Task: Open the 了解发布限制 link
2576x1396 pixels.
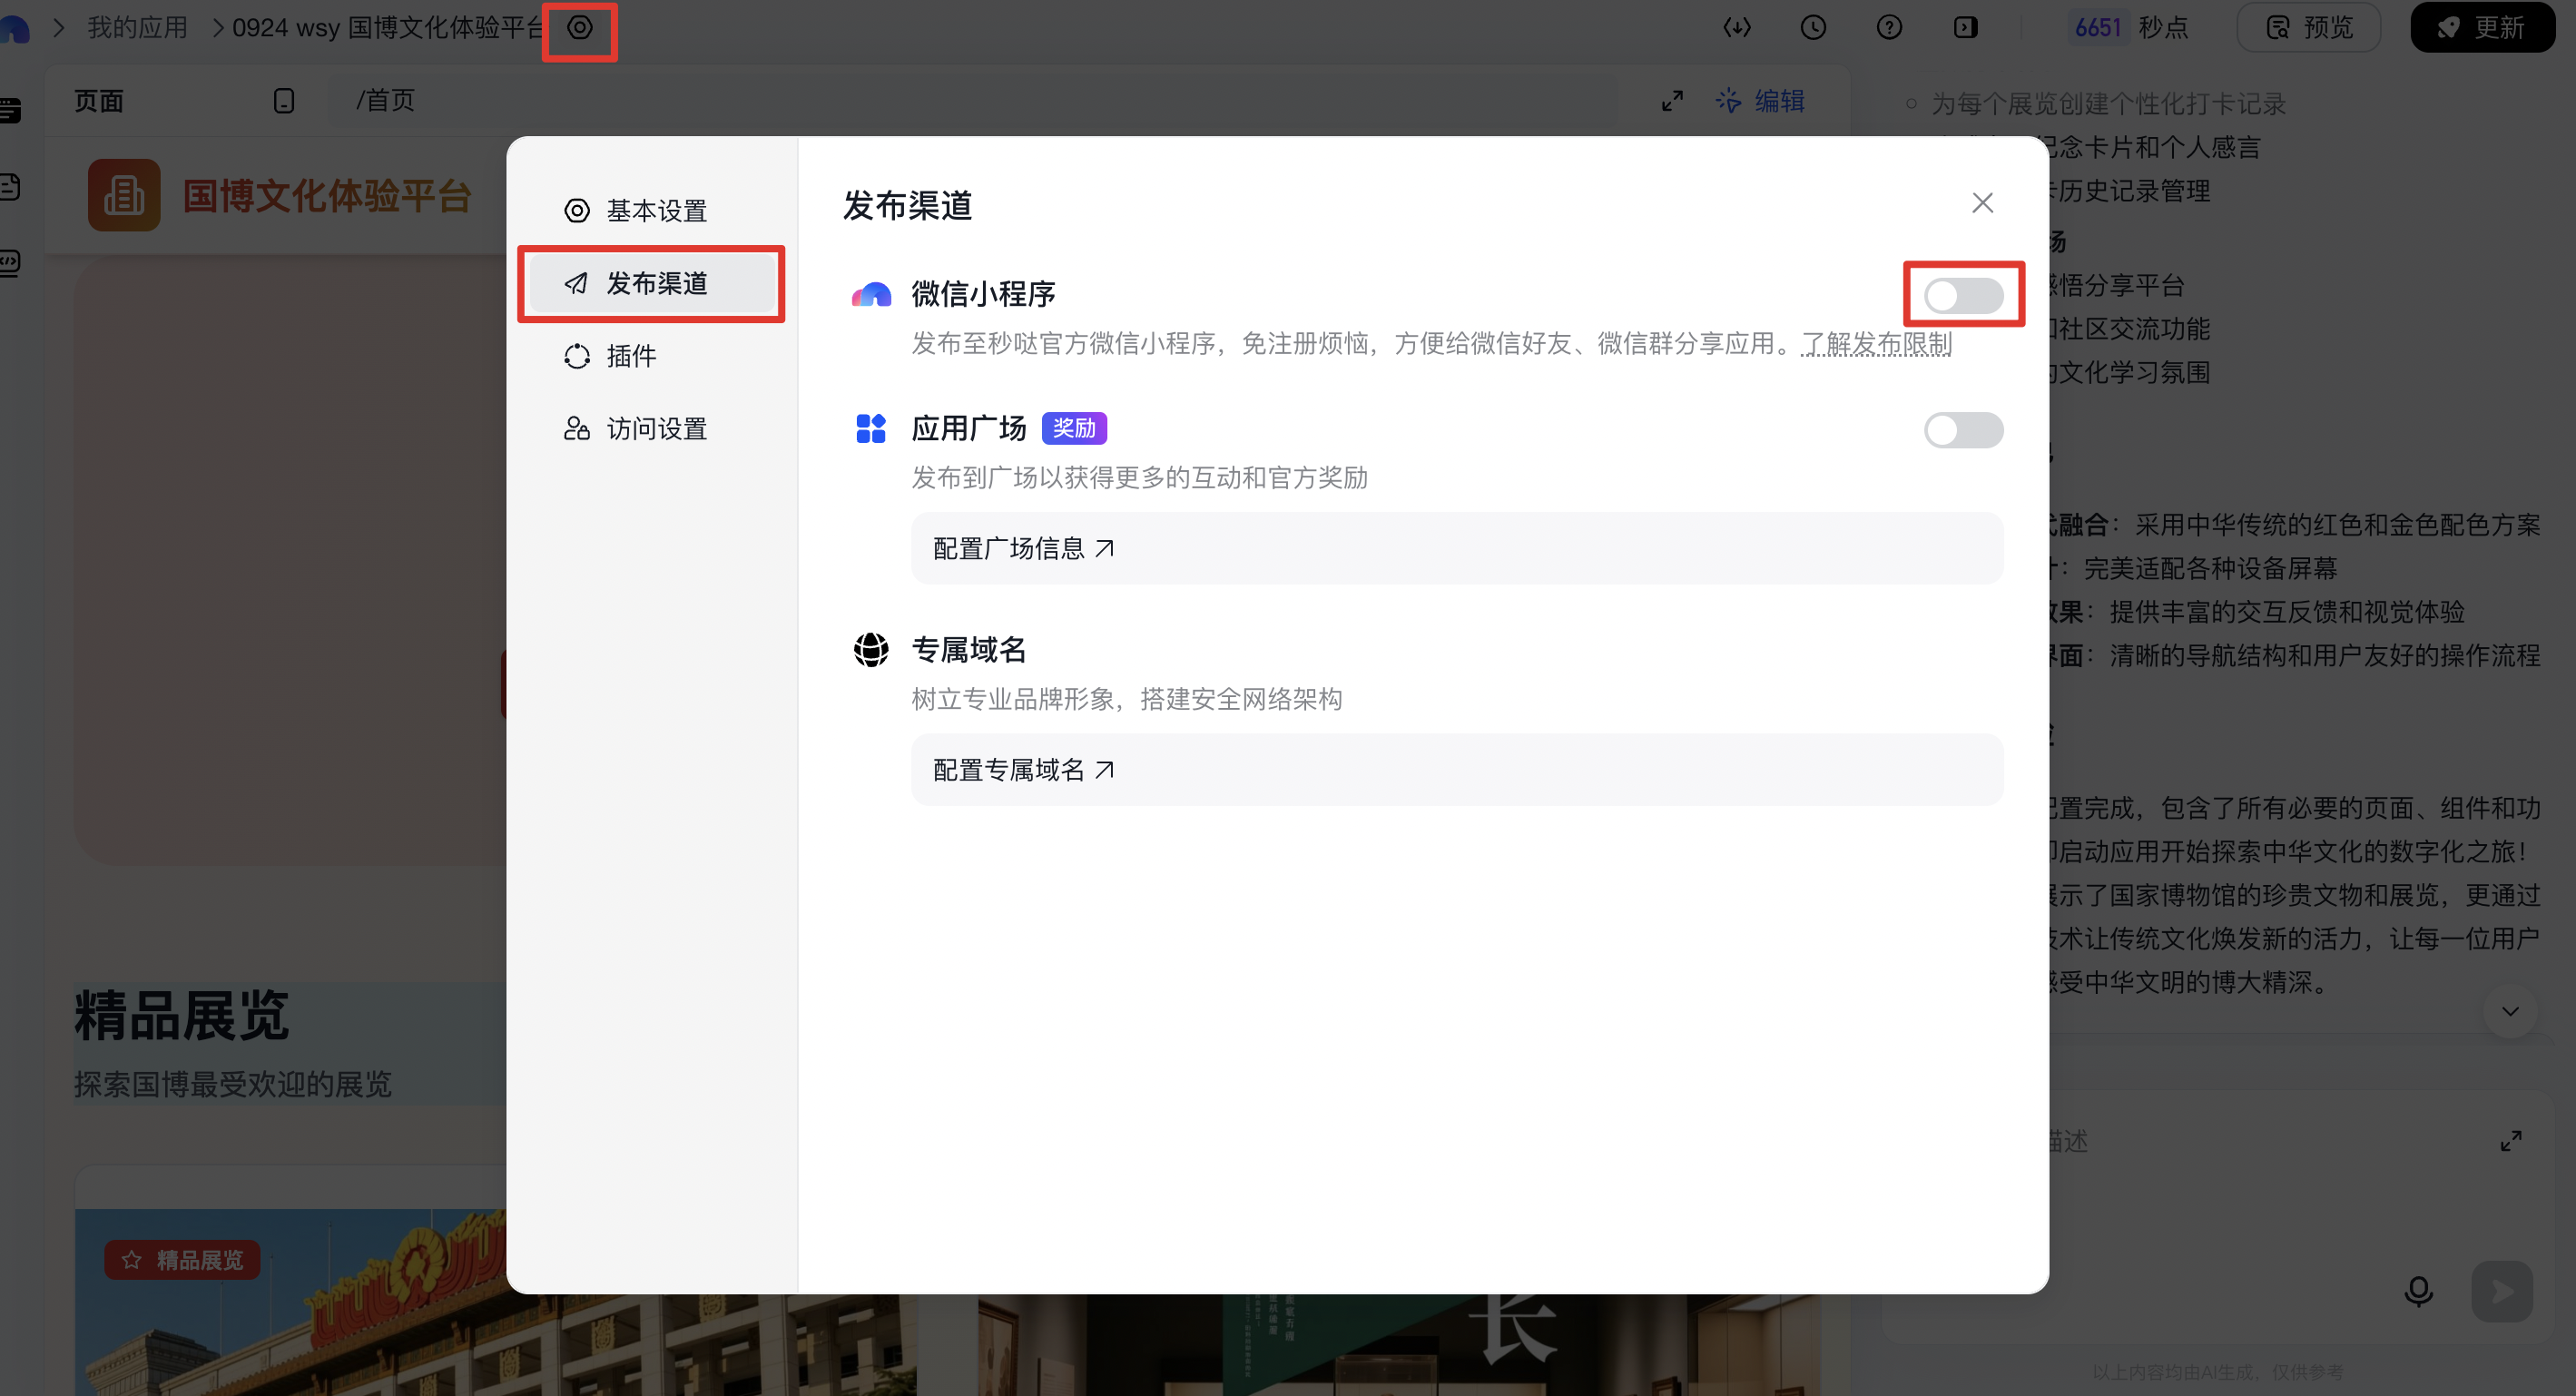Action: [1876, 344]
